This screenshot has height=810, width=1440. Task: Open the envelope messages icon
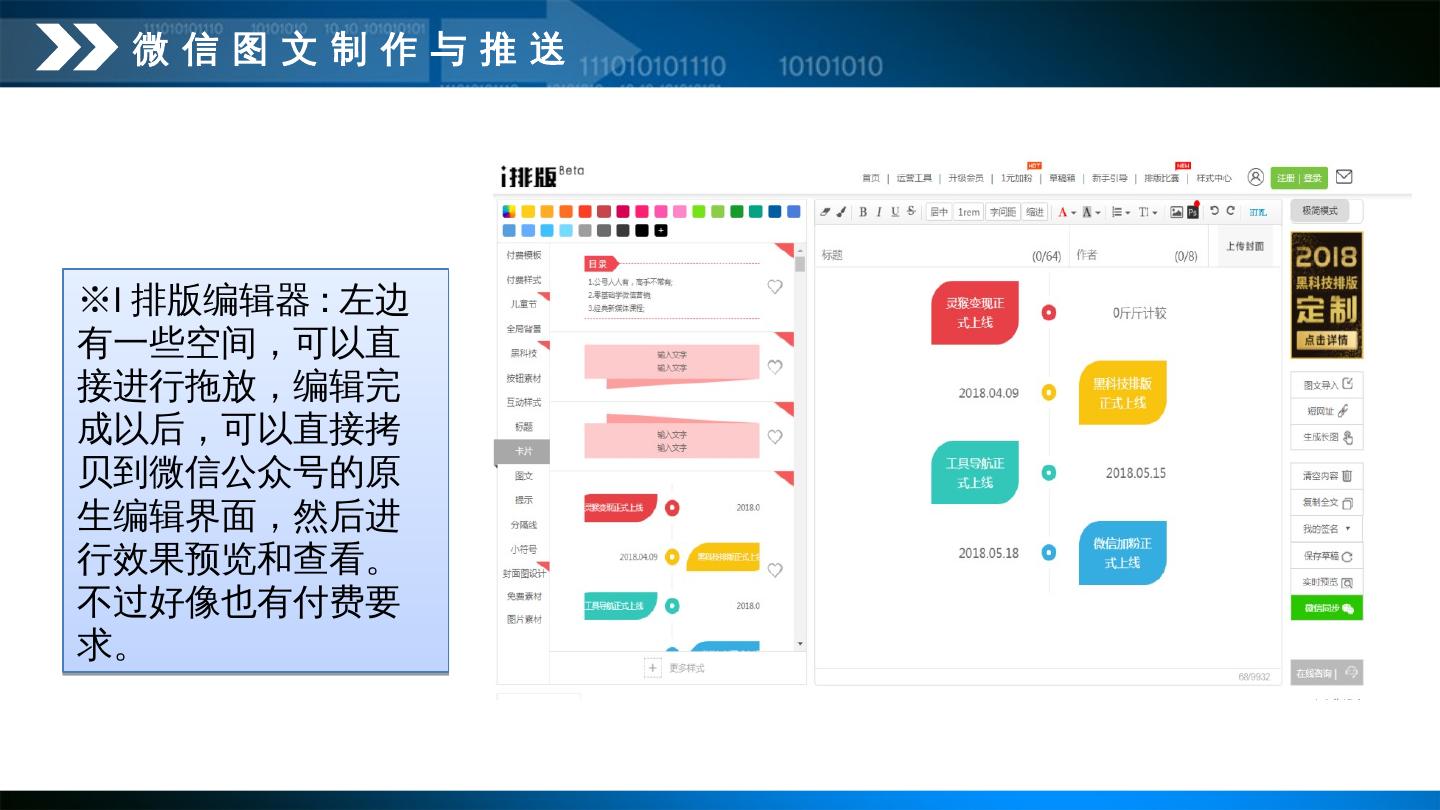pos(1344,177)
